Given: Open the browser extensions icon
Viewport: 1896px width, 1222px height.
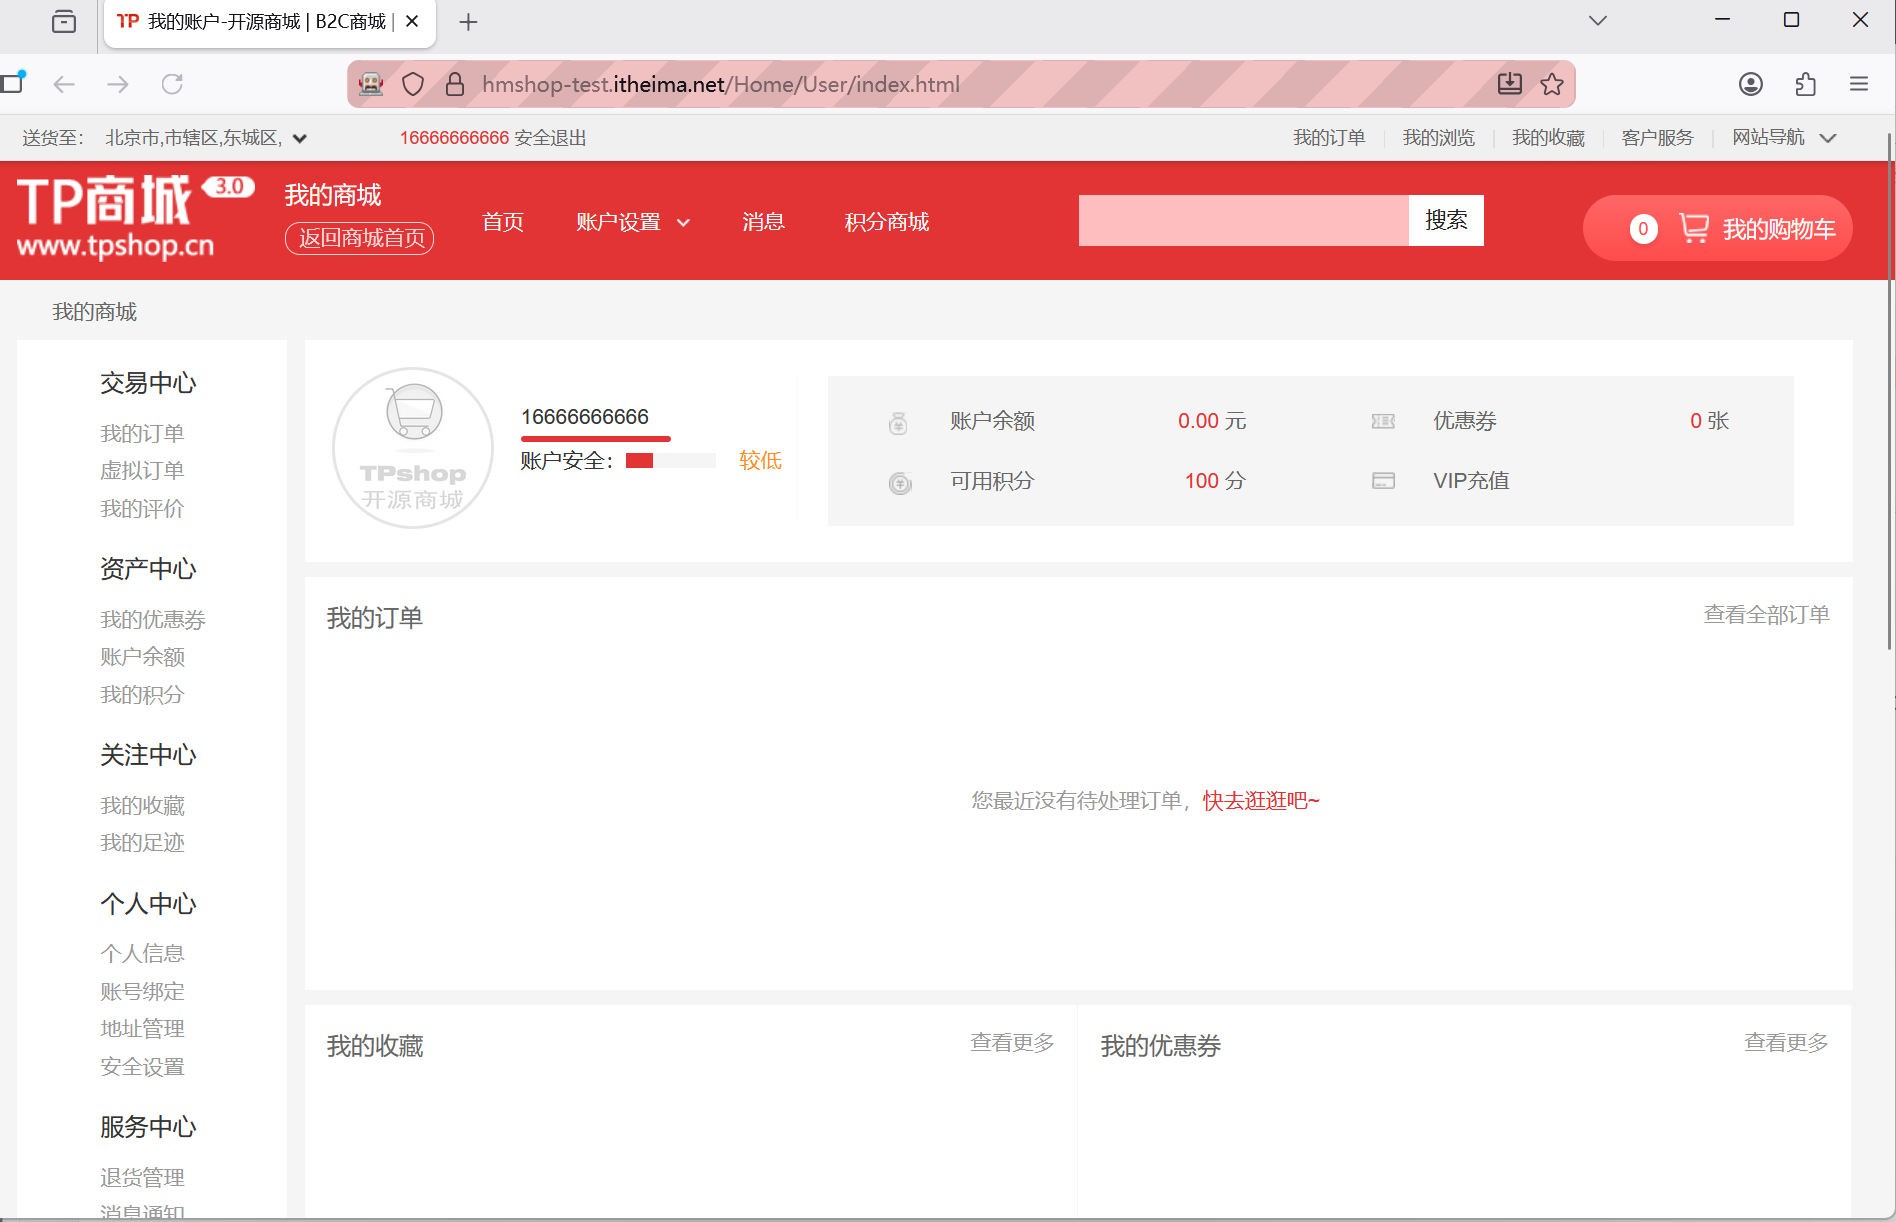Looking at the screenshot, I should click(x=1805, y=84).
